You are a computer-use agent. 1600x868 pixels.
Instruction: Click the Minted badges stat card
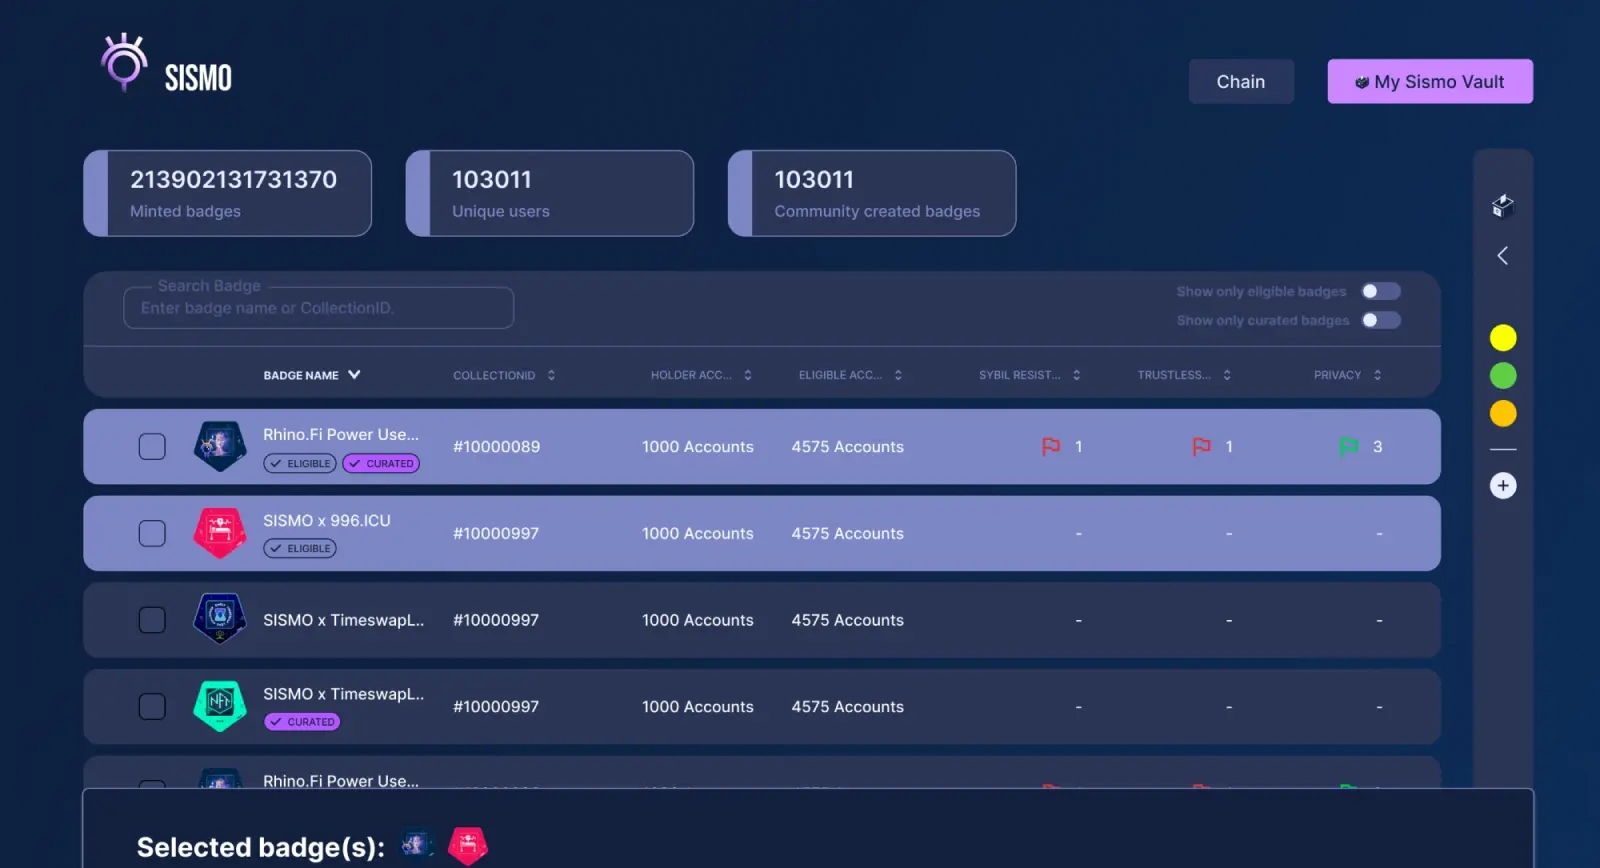227,193
